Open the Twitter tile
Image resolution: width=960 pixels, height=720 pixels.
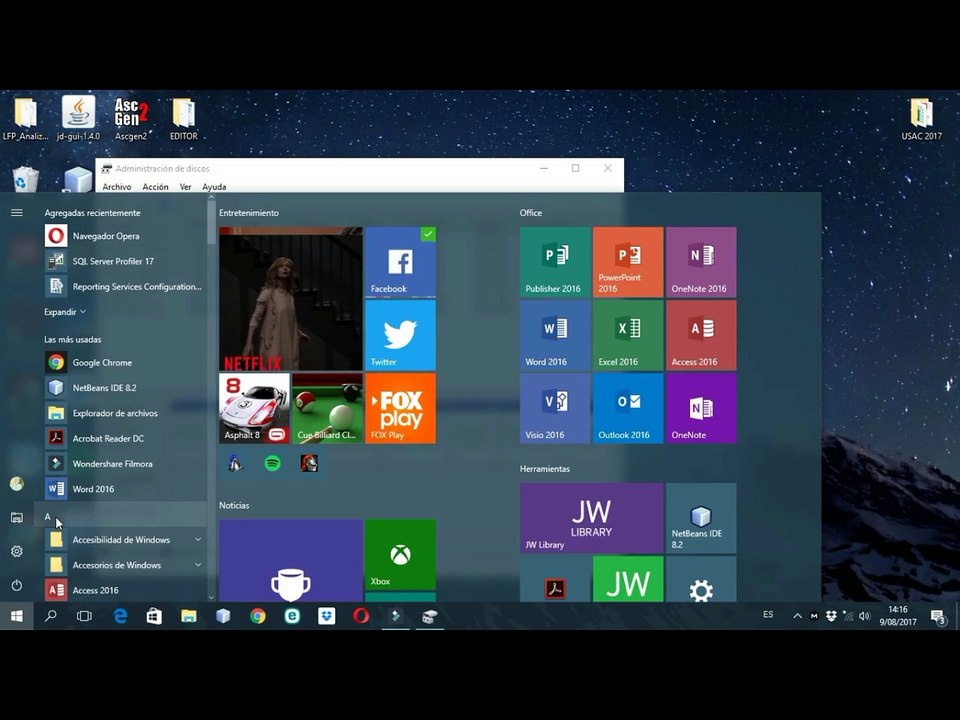click(x=400, y=336)
